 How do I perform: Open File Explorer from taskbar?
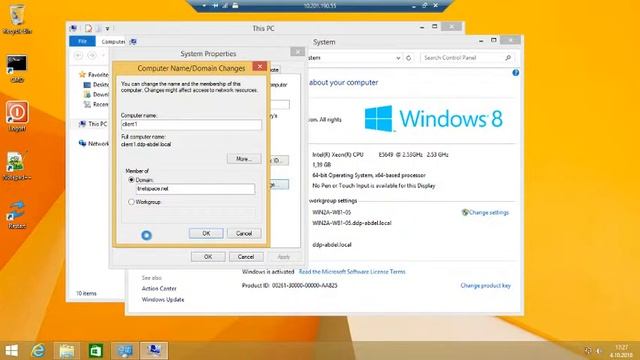tap(67, 351)
